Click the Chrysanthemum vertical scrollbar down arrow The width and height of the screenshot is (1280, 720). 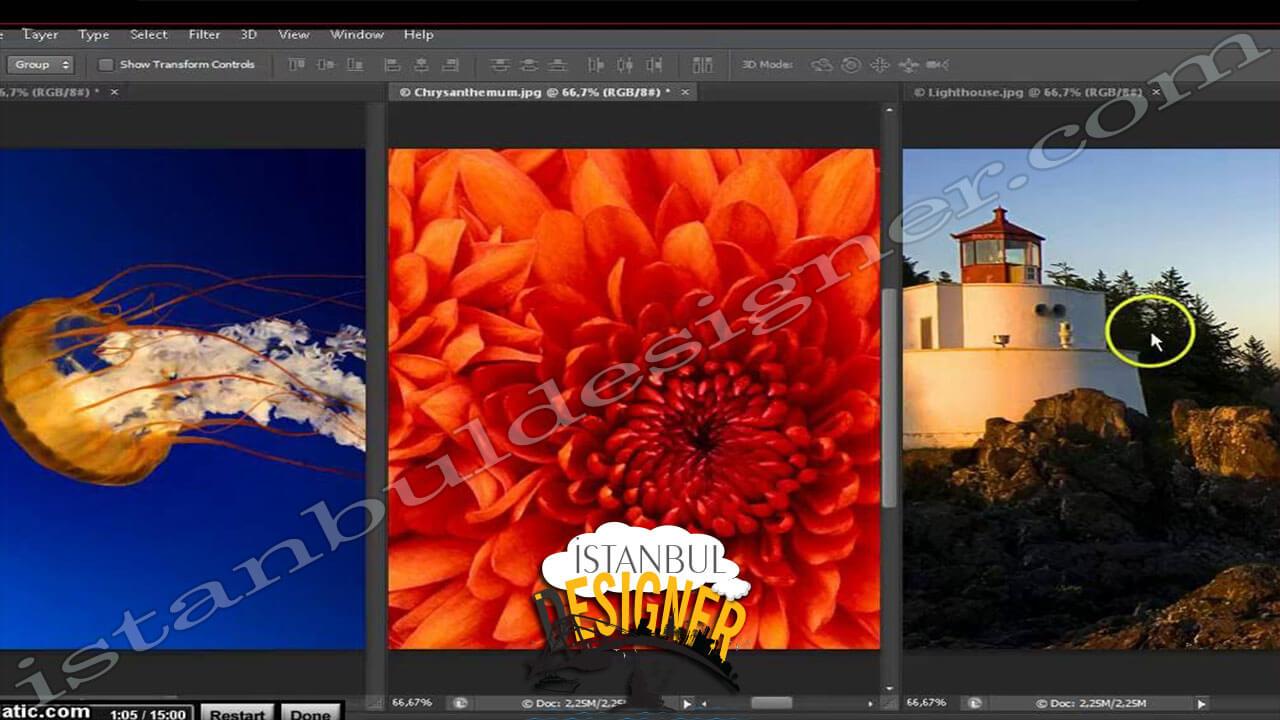point(889,688)
